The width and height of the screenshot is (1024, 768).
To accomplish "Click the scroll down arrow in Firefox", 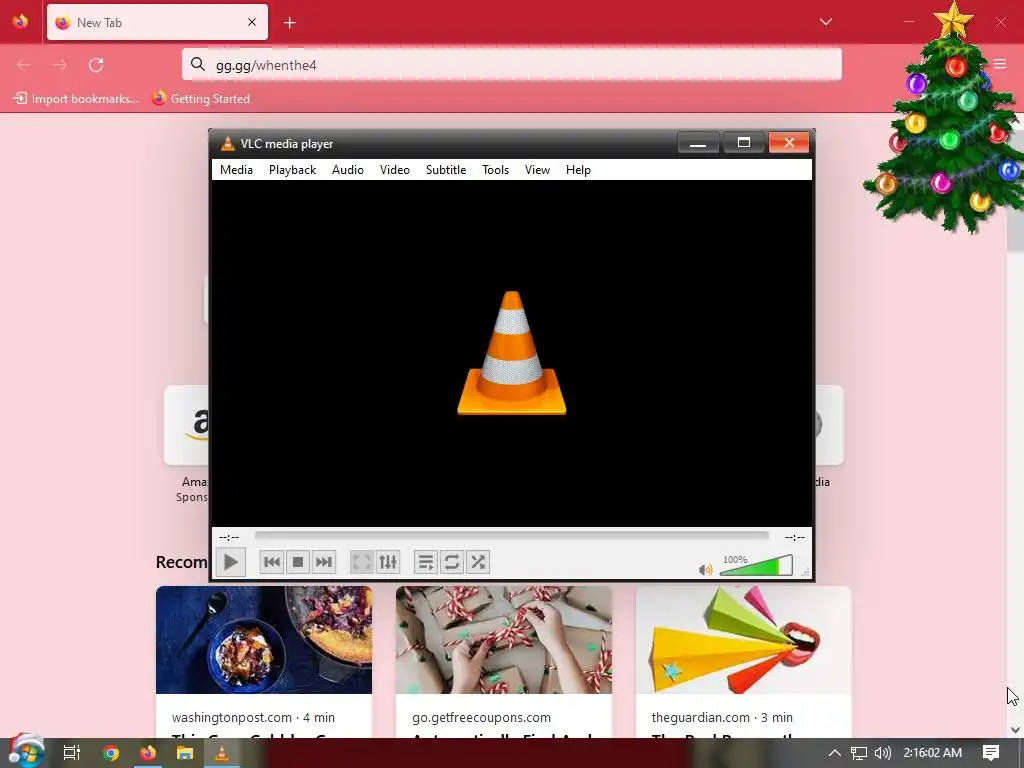I will tap(1015, 730).
